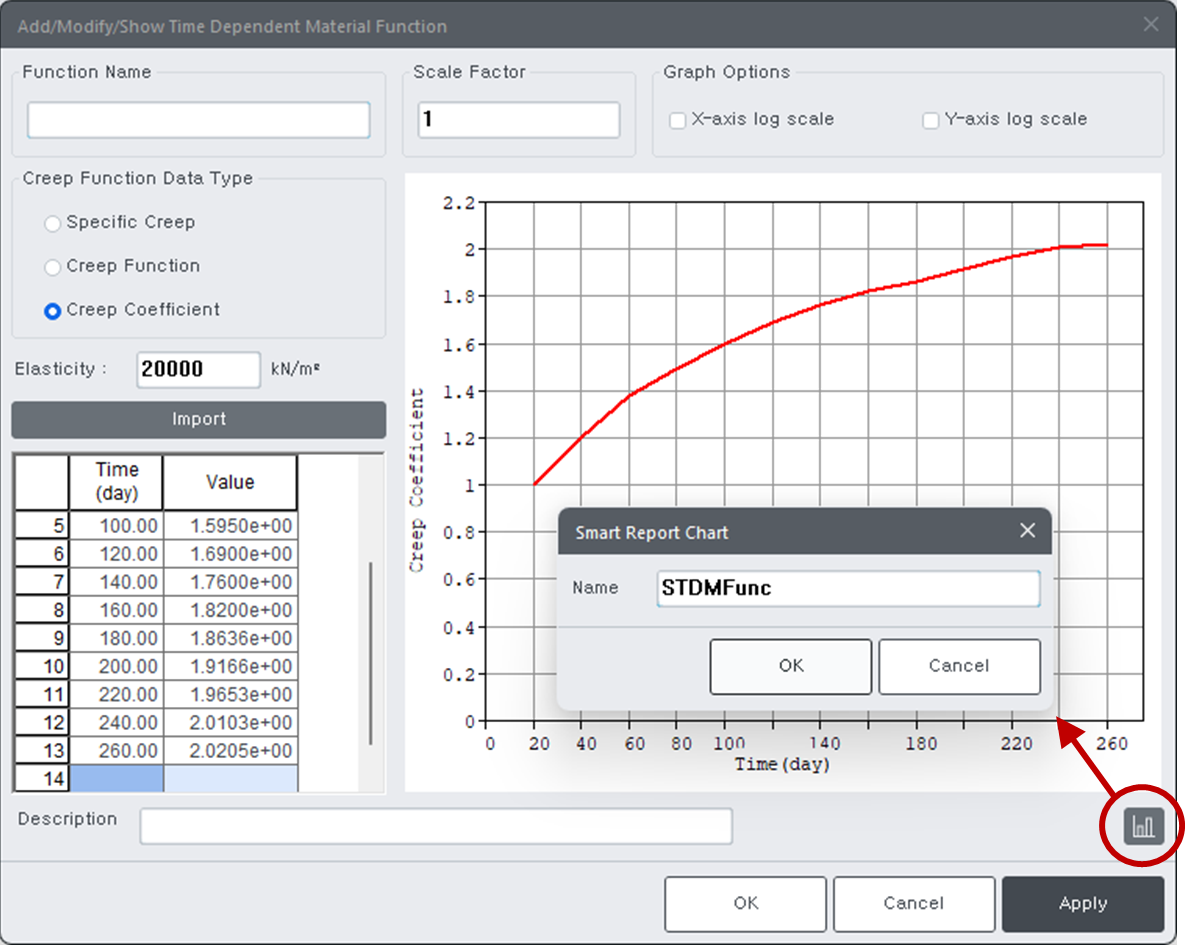1185x945 pixels.
Task: Enable Y-axis log scale checkbox
Action: pos(931,120)
